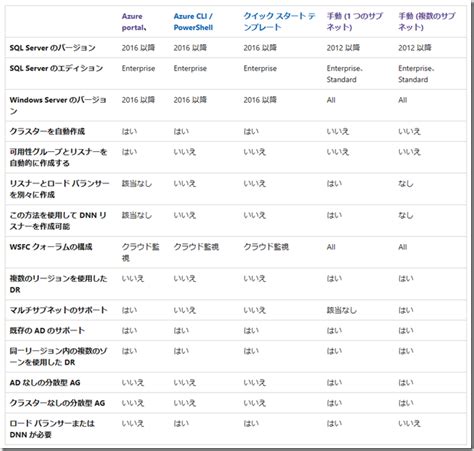The image size is (474, 451).
Task: Click 'クラウド監視' under Azure CLI / PowerShell column
Action: (196, 247)
